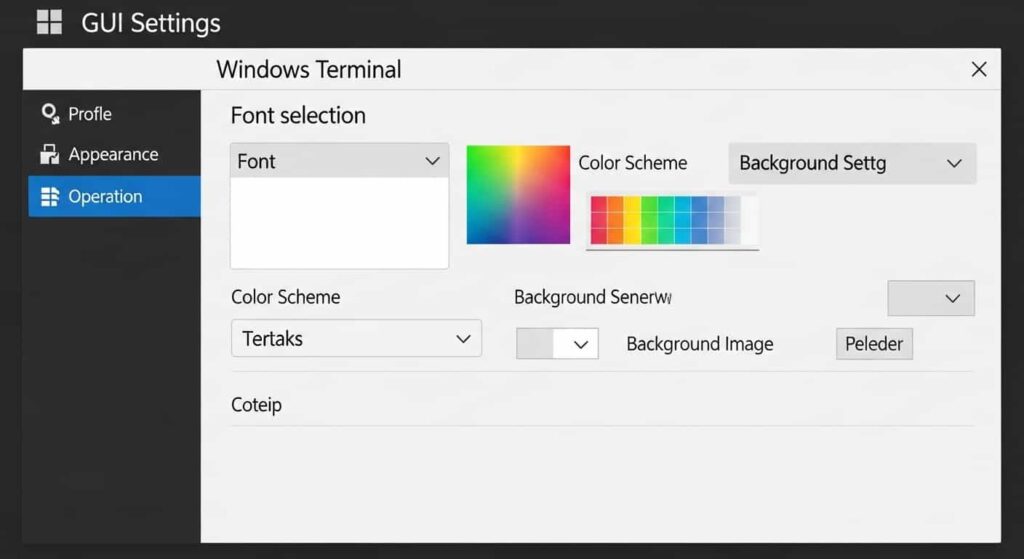
Task: Click the Appearance sidebar icon
Action: click(50, 154)
